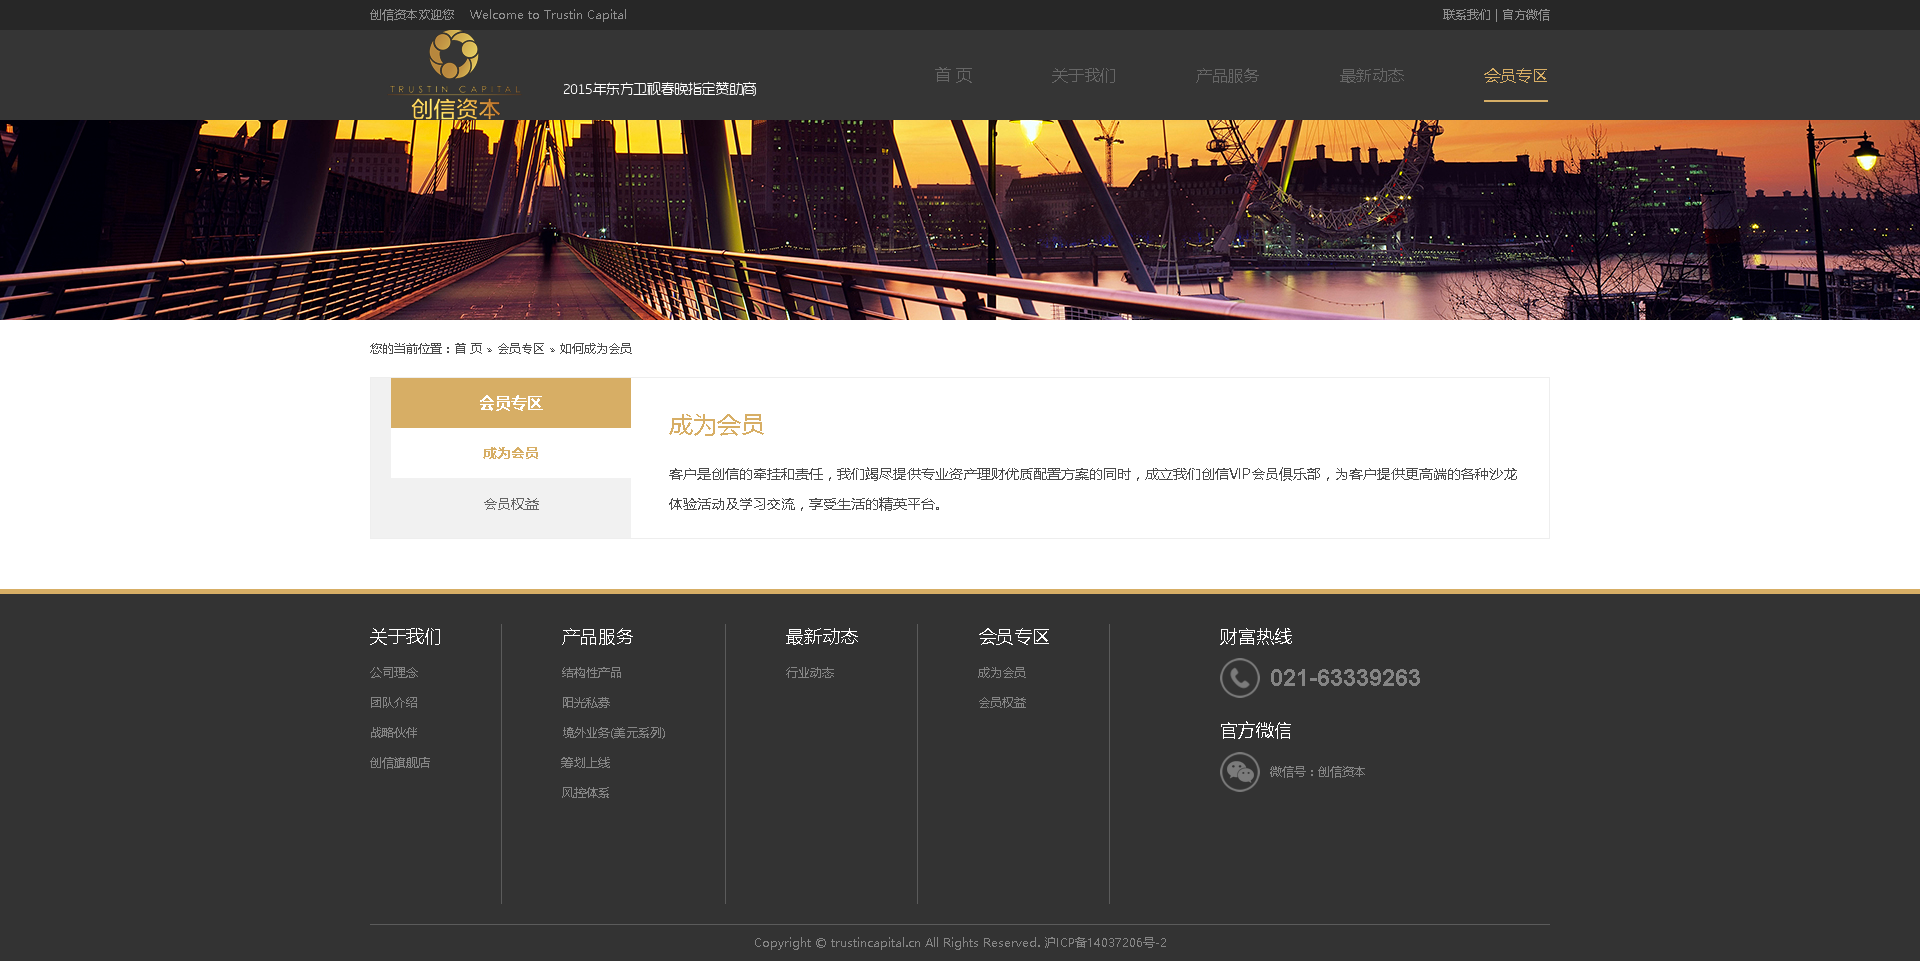
Task: Open 关于我们 in the top navigation
Action: [1083, 76]
